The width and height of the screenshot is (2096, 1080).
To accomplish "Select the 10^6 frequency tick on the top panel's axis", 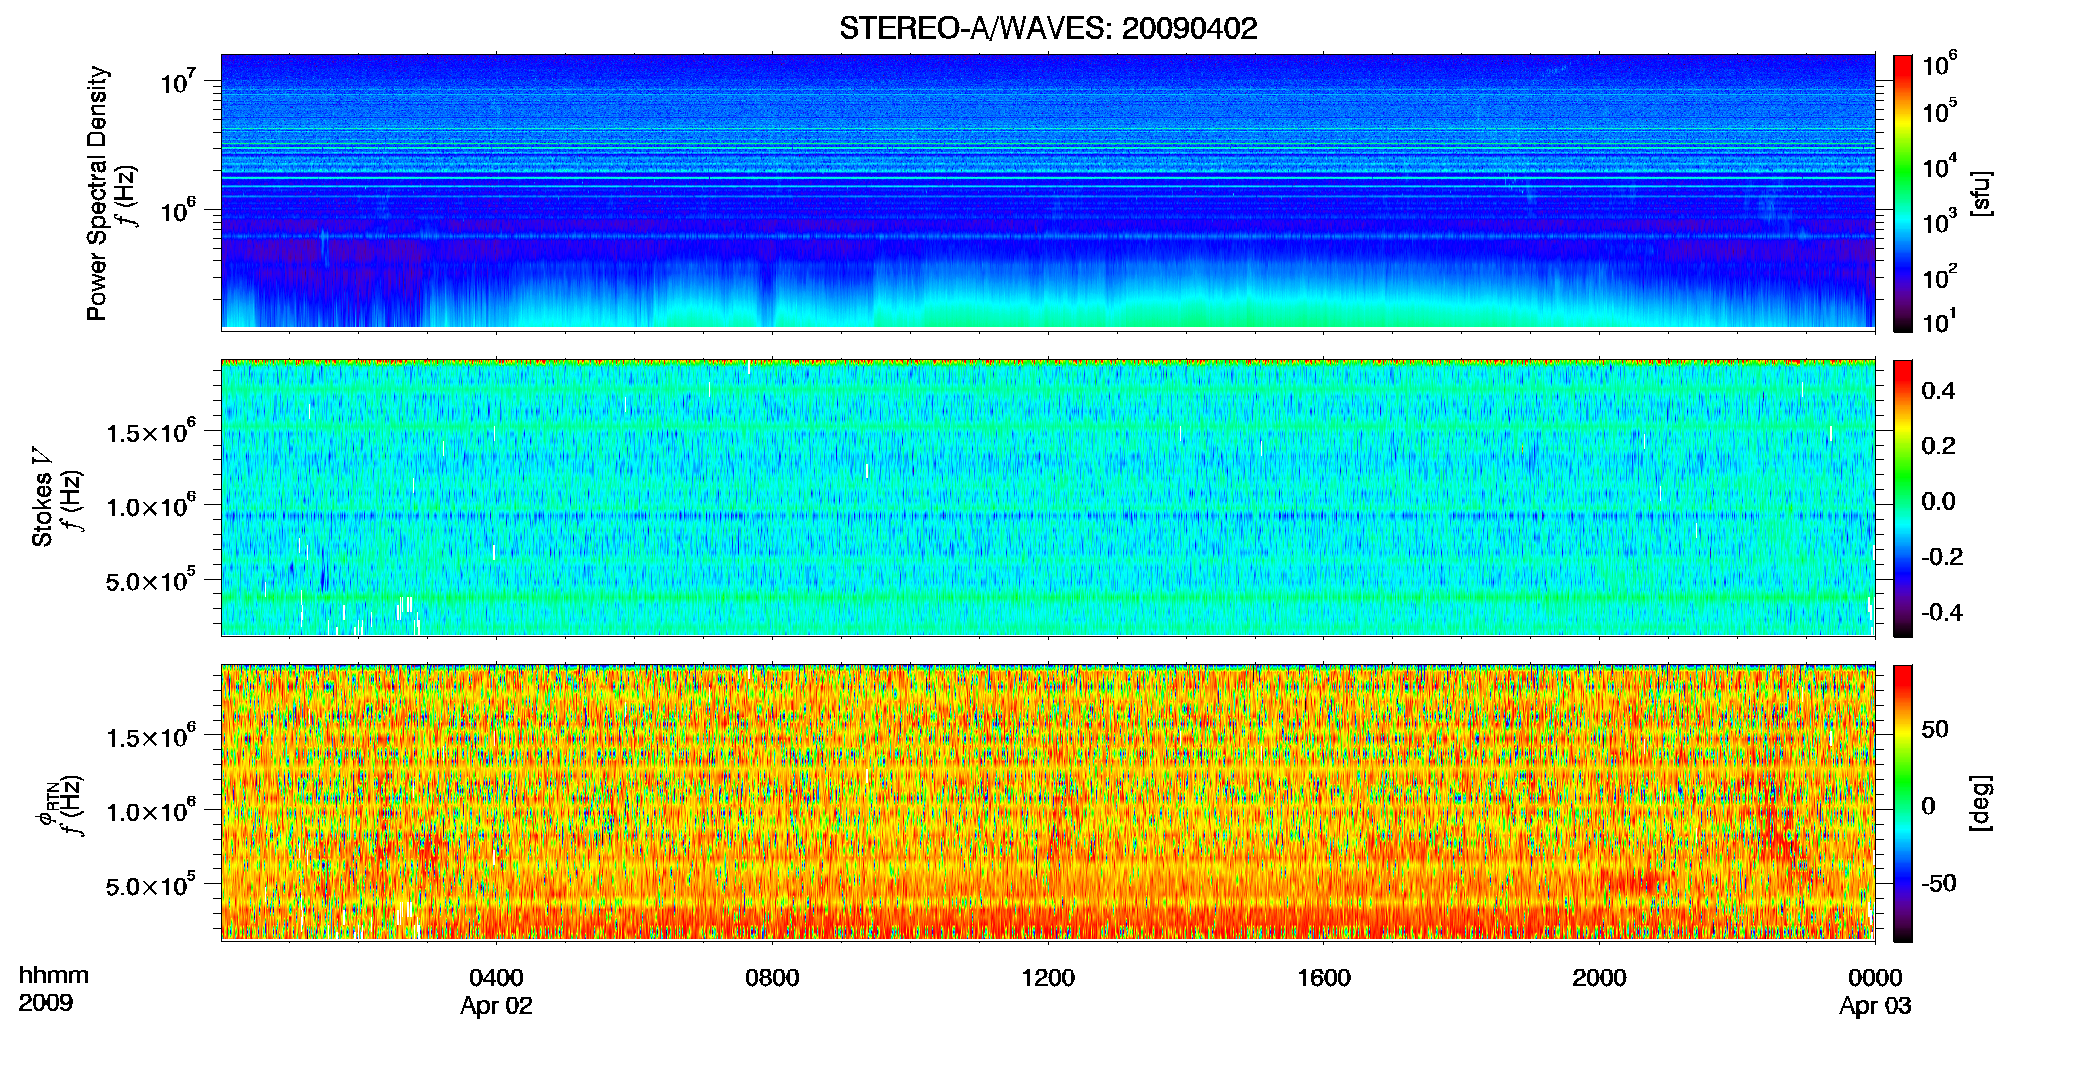I will click(x=178, y=210).
